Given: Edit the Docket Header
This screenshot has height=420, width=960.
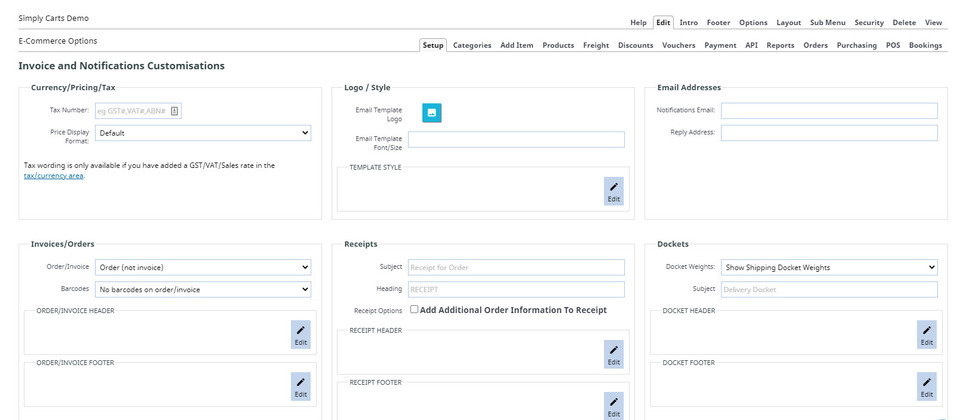Looking at the screenshot, I should (x=926, y=335).
